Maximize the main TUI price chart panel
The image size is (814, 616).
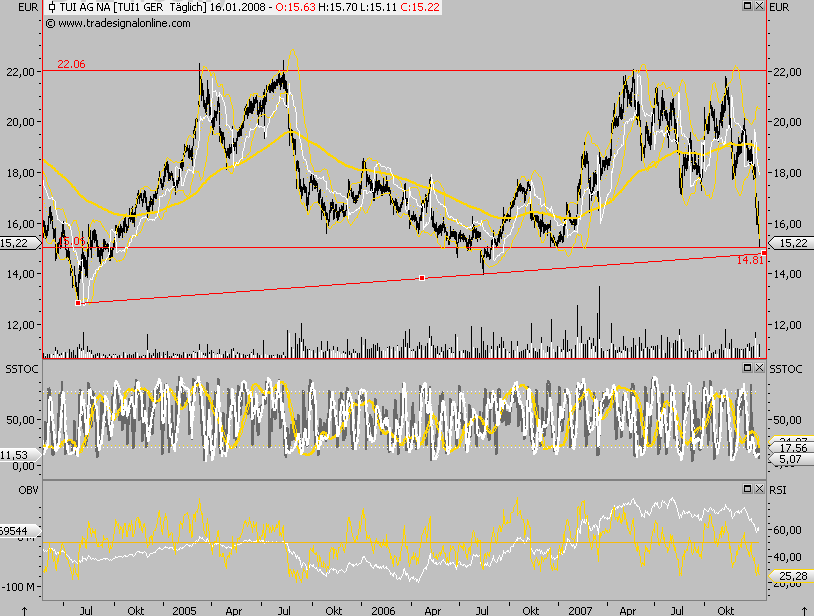(747, 7)
